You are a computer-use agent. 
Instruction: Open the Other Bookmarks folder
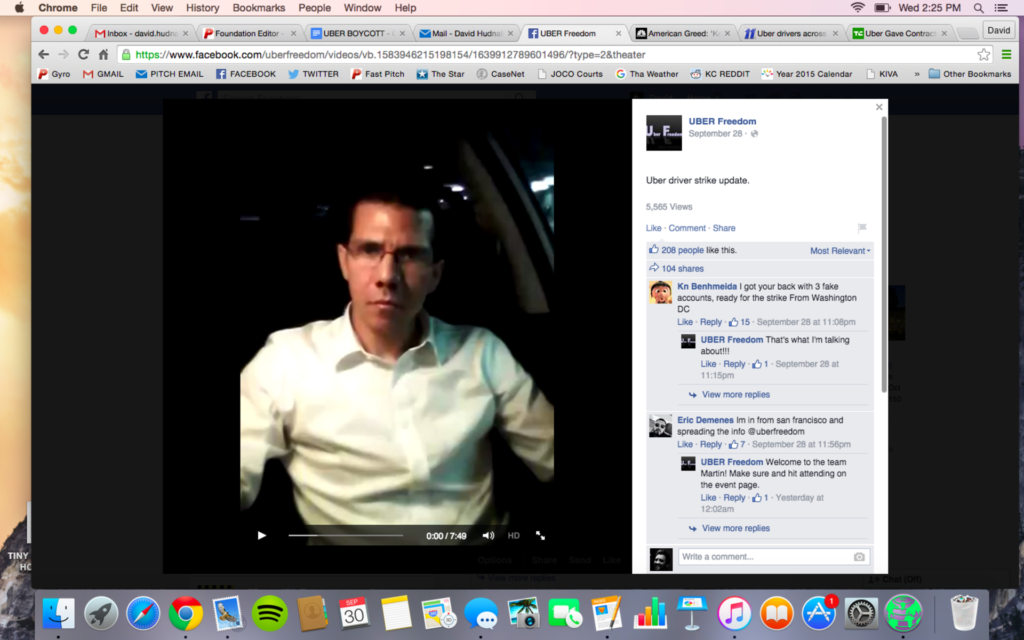coord(970,74)
